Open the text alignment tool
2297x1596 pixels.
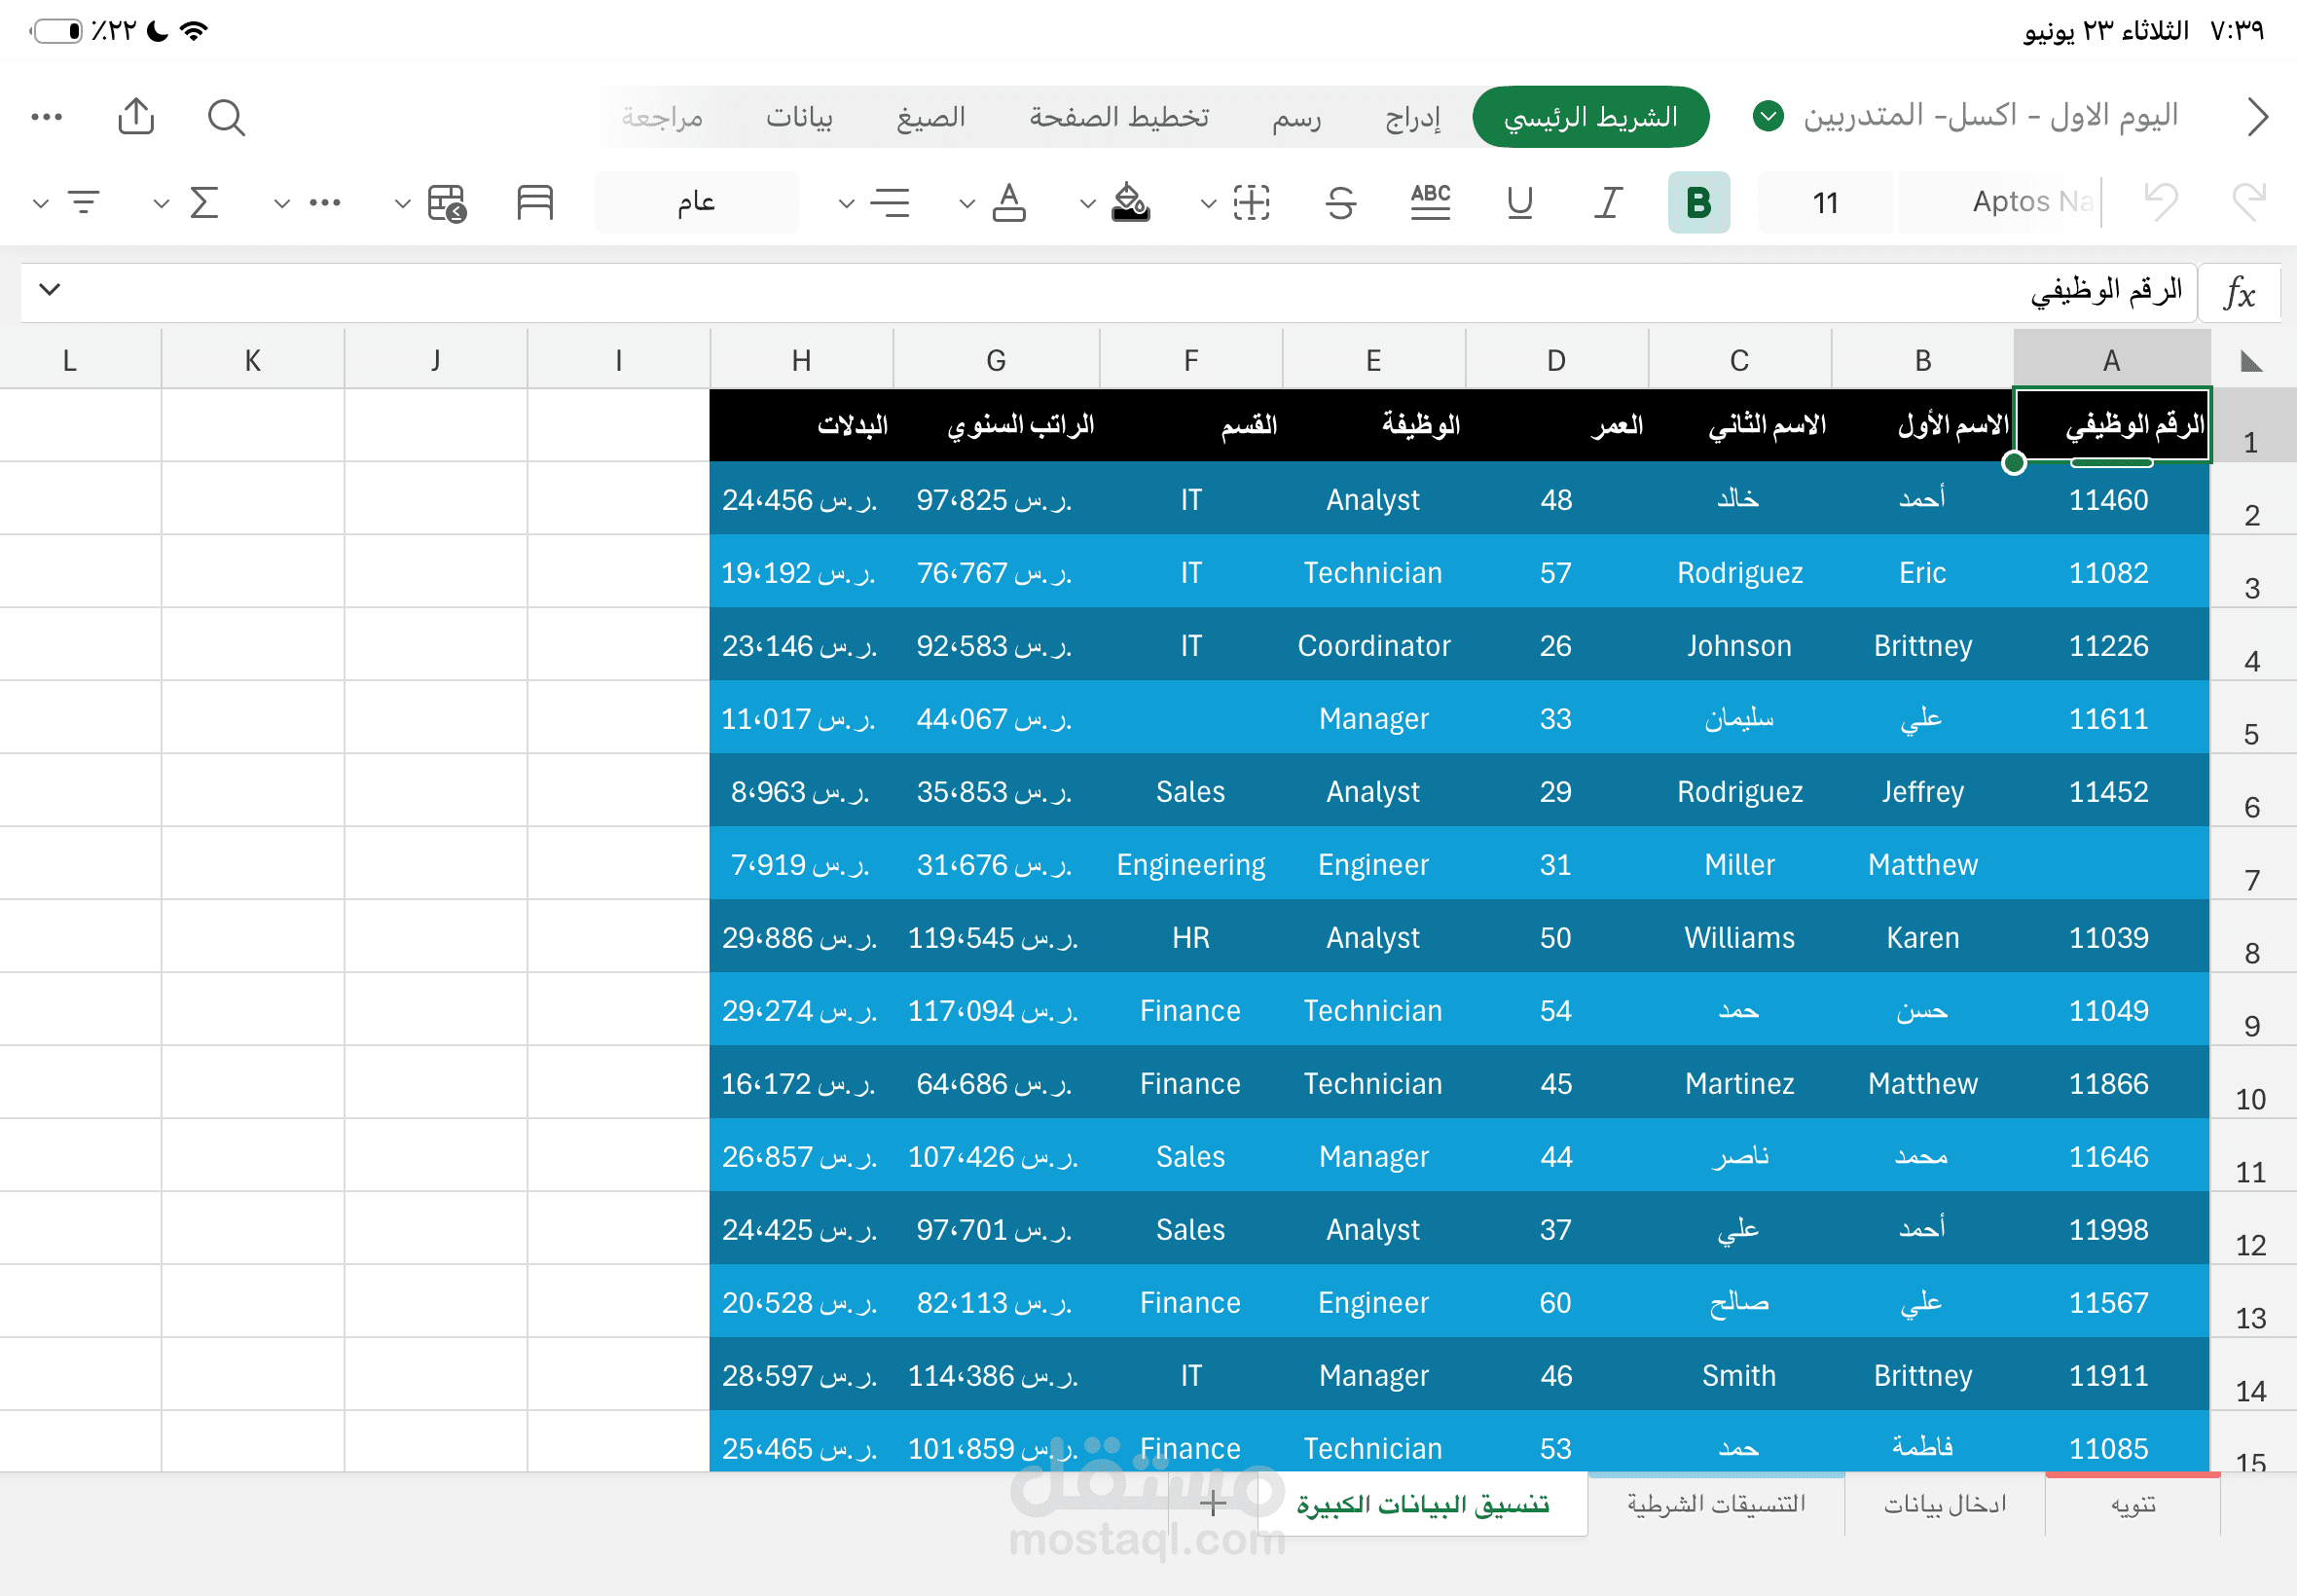(889, 202)
